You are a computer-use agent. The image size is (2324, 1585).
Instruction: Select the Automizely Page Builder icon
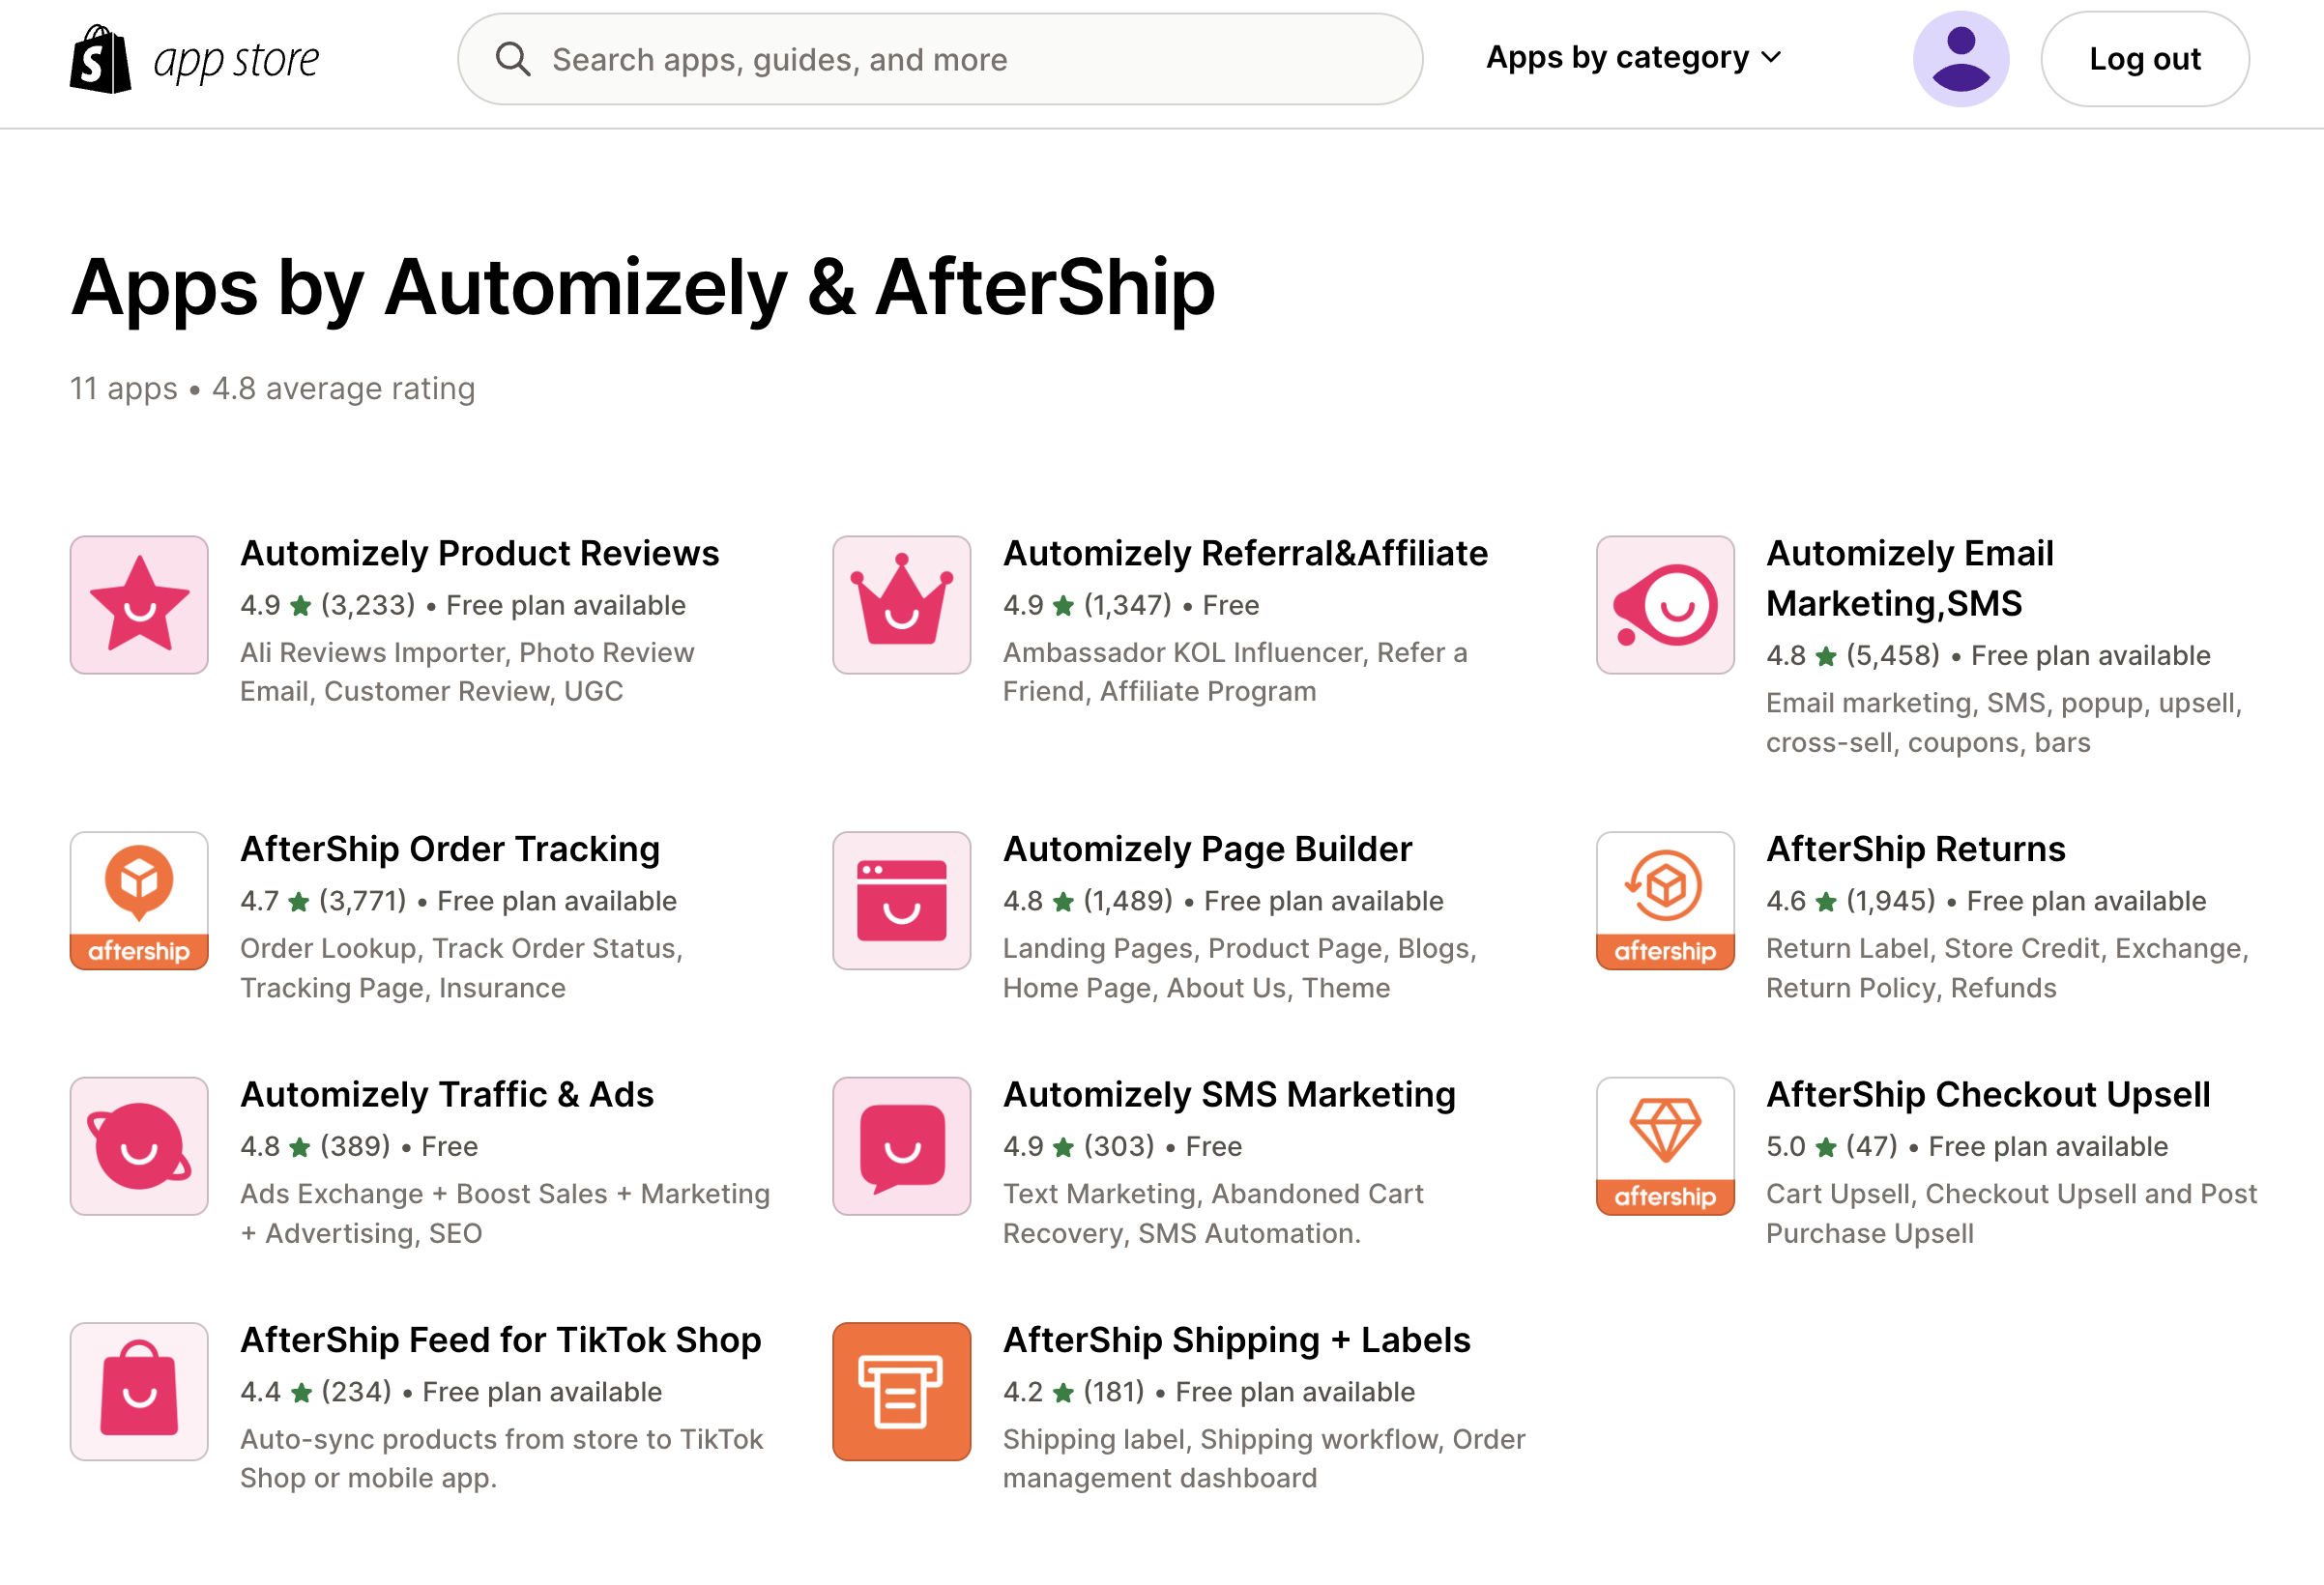tap(902, 901)
